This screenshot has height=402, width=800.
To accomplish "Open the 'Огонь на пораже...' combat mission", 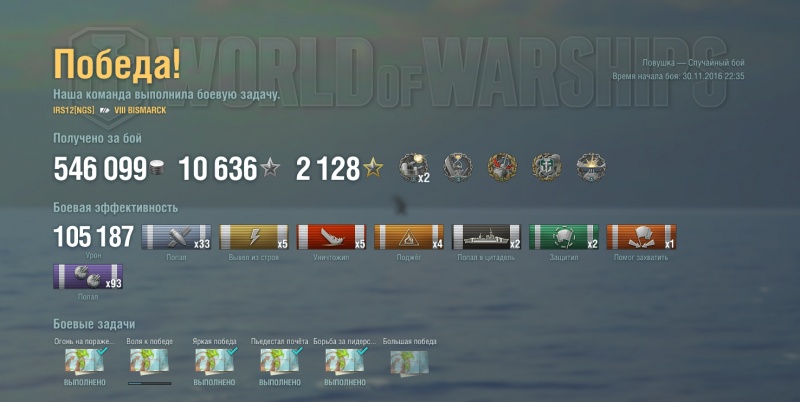I will point(85,361).
